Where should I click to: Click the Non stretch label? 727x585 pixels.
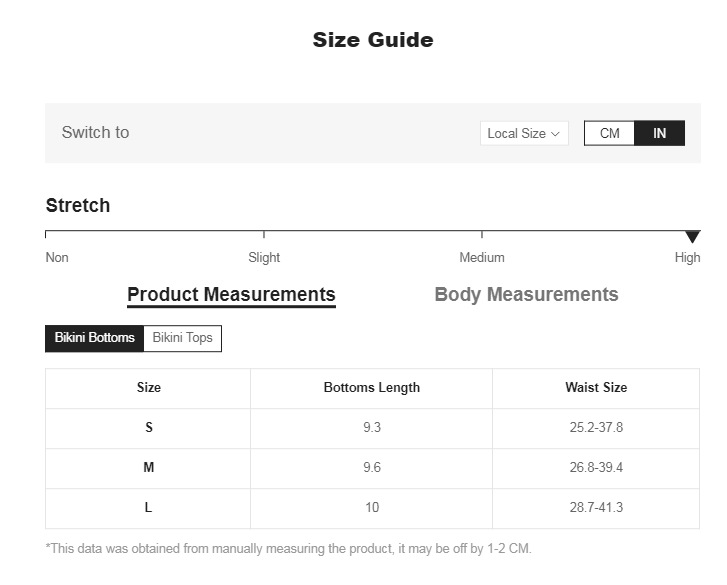coord(57,258)
